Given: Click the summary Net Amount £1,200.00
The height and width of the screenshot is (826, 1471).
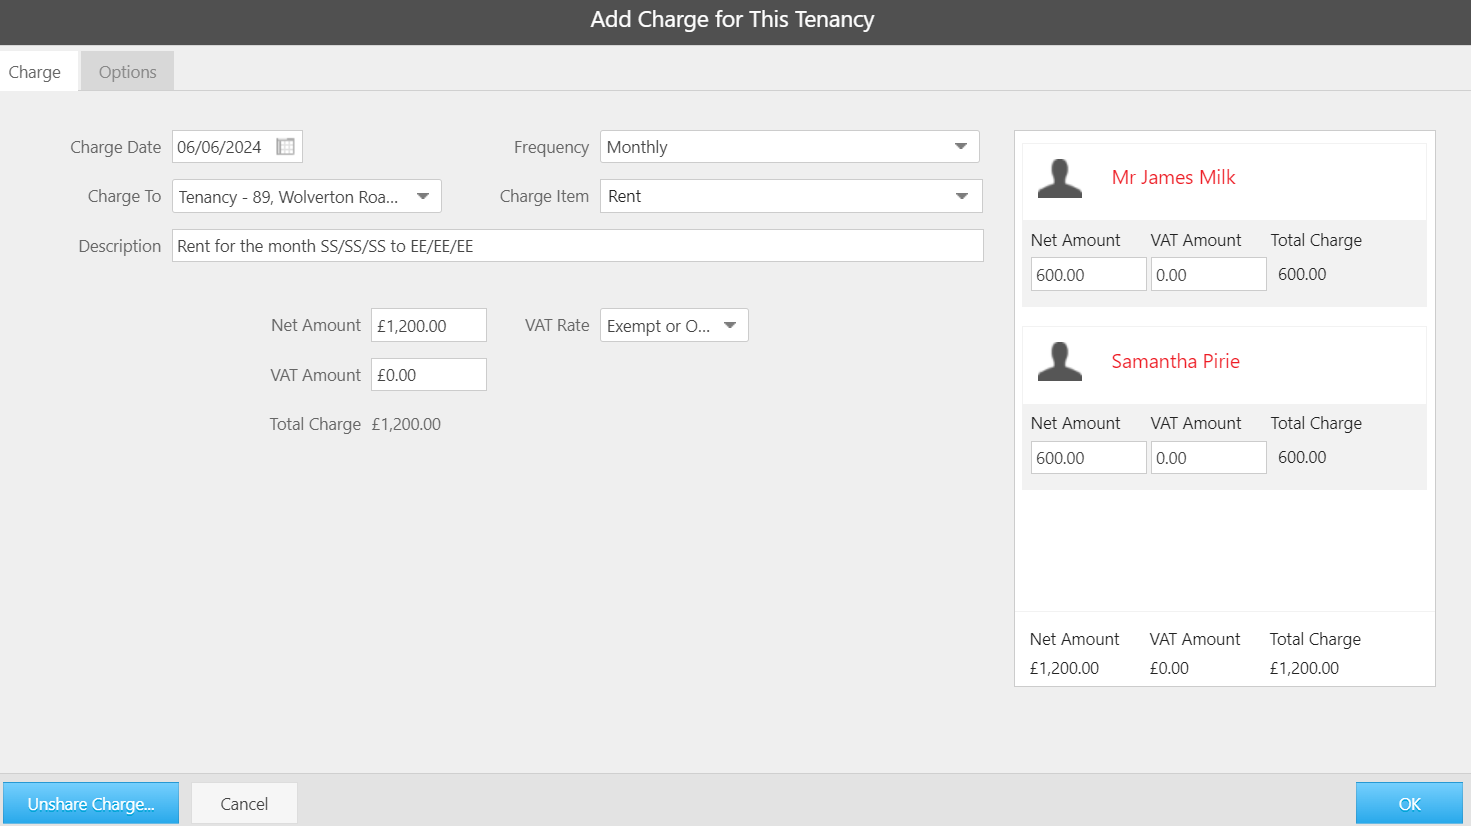Looking at the screenshot, I should [x=1064, y=668].
